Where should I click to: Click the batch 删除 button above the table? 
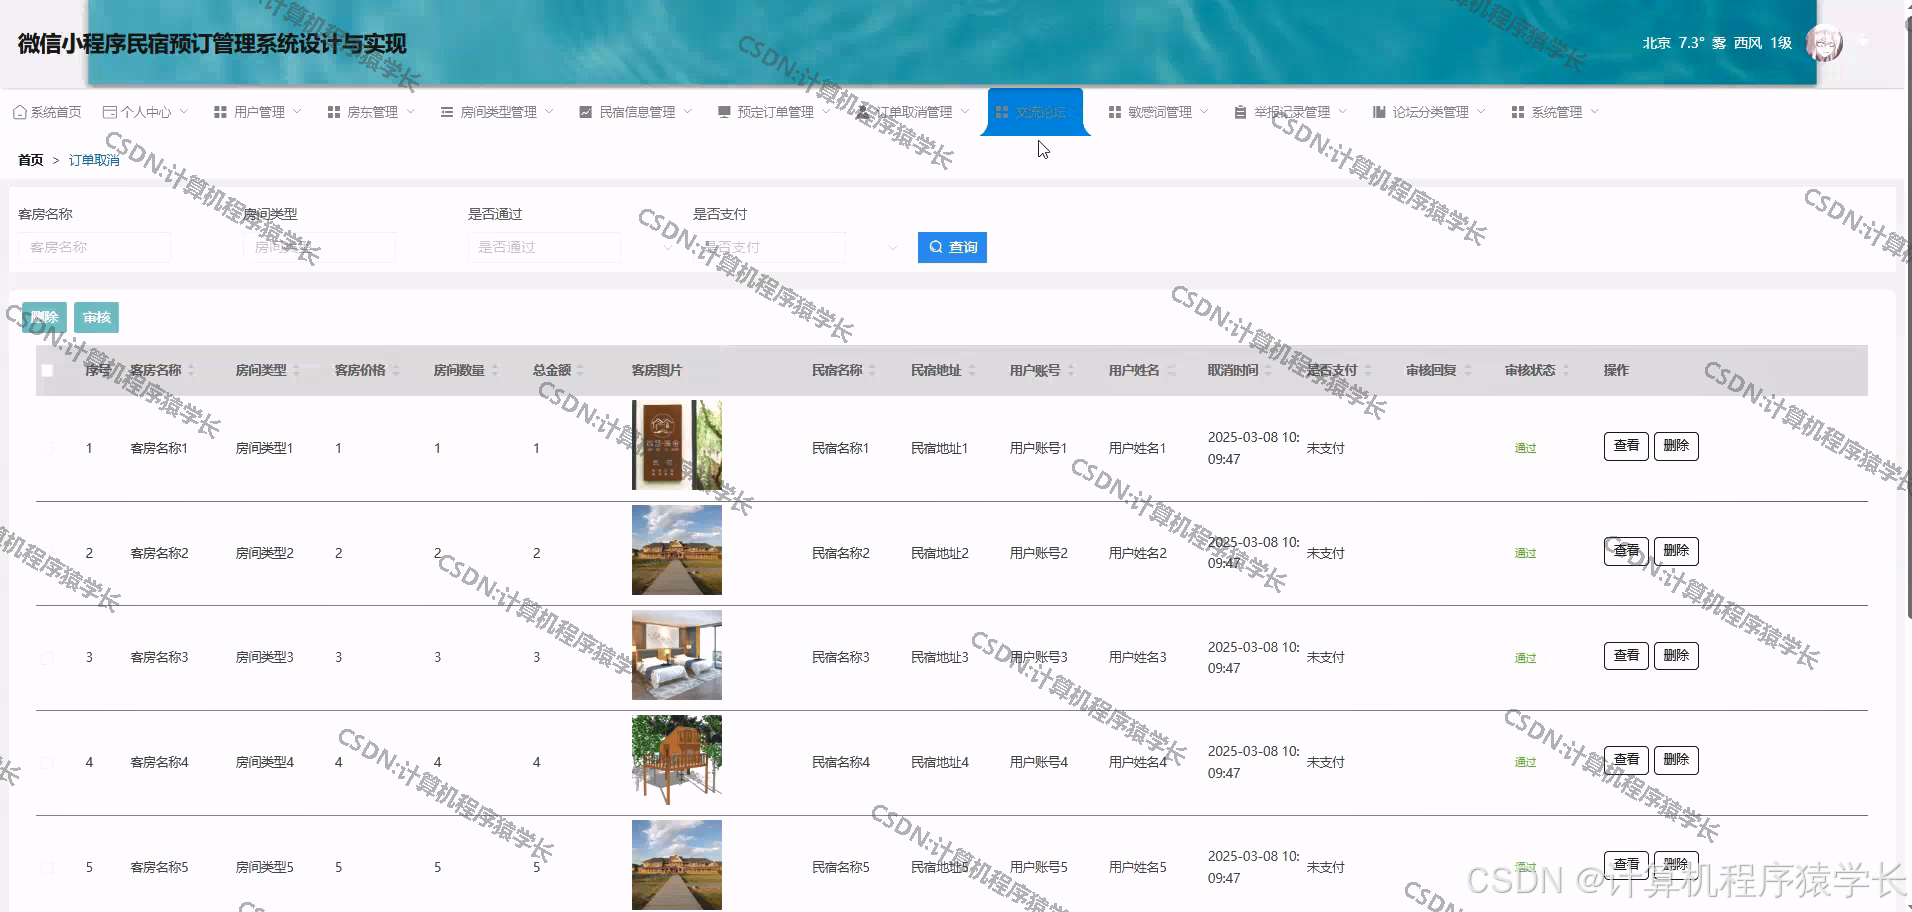[x=44, y=317]
